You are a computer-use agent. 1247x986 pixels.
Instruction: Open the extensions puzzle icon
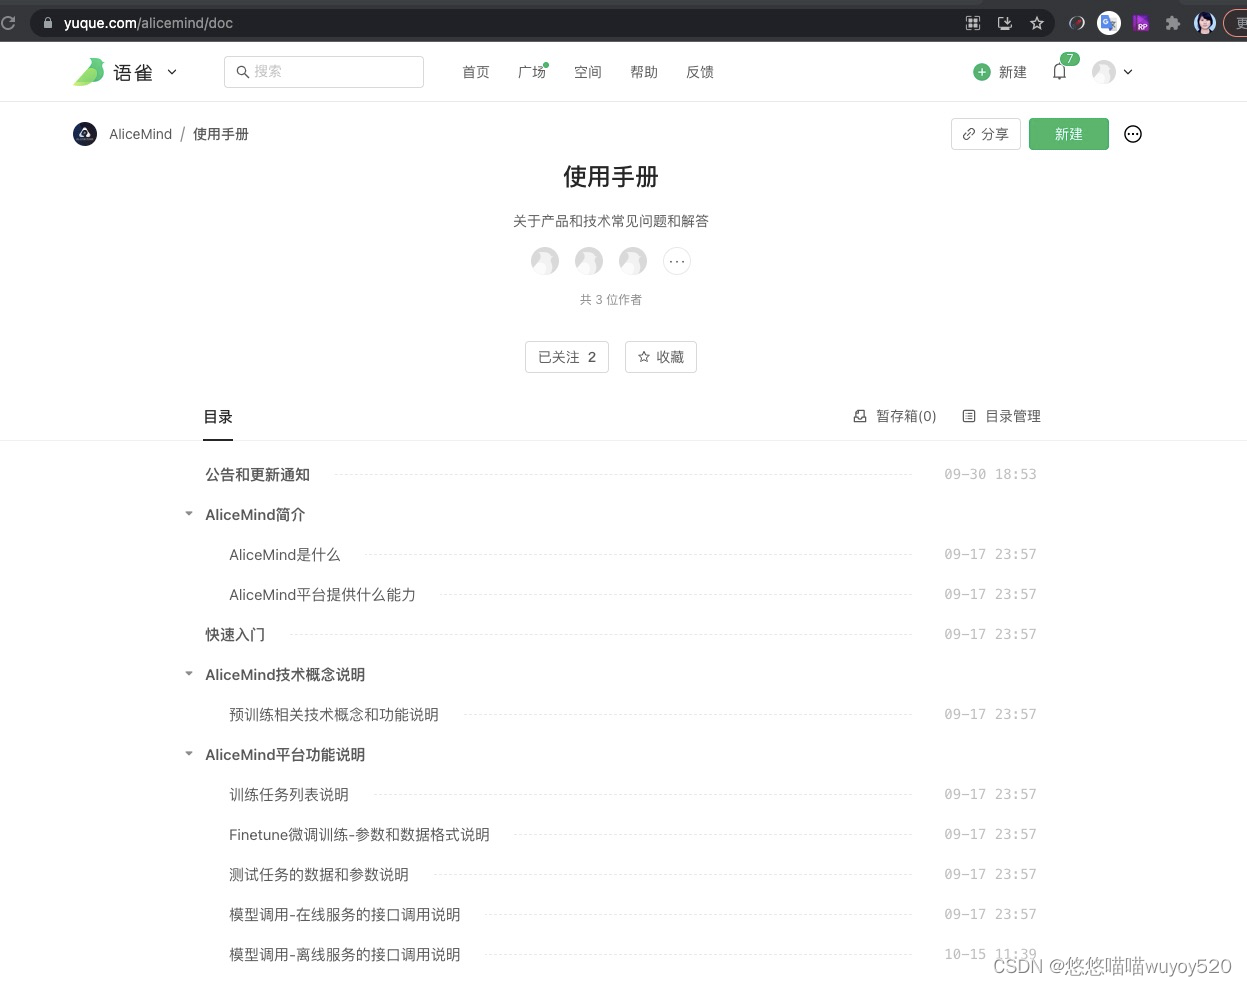click(1173, 23)
